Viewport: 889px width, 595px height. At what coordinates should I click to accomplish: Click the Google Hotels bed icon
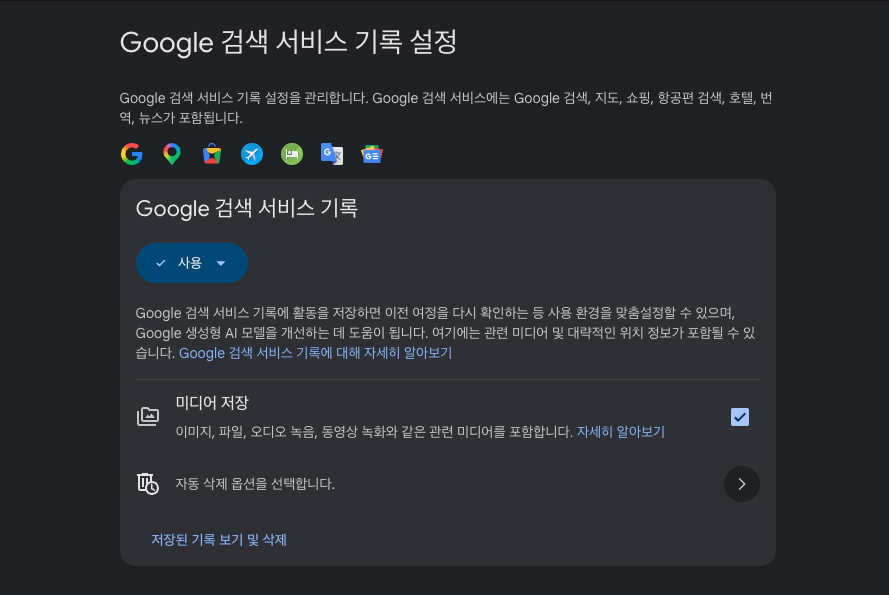(x=292, y=154)
